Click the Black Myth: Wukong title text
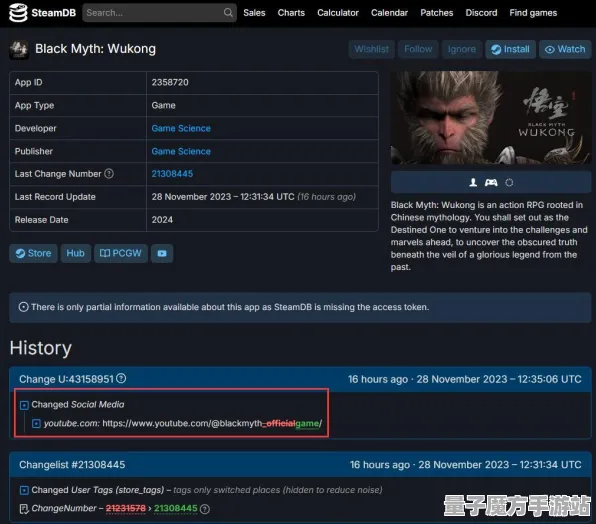 95,49
